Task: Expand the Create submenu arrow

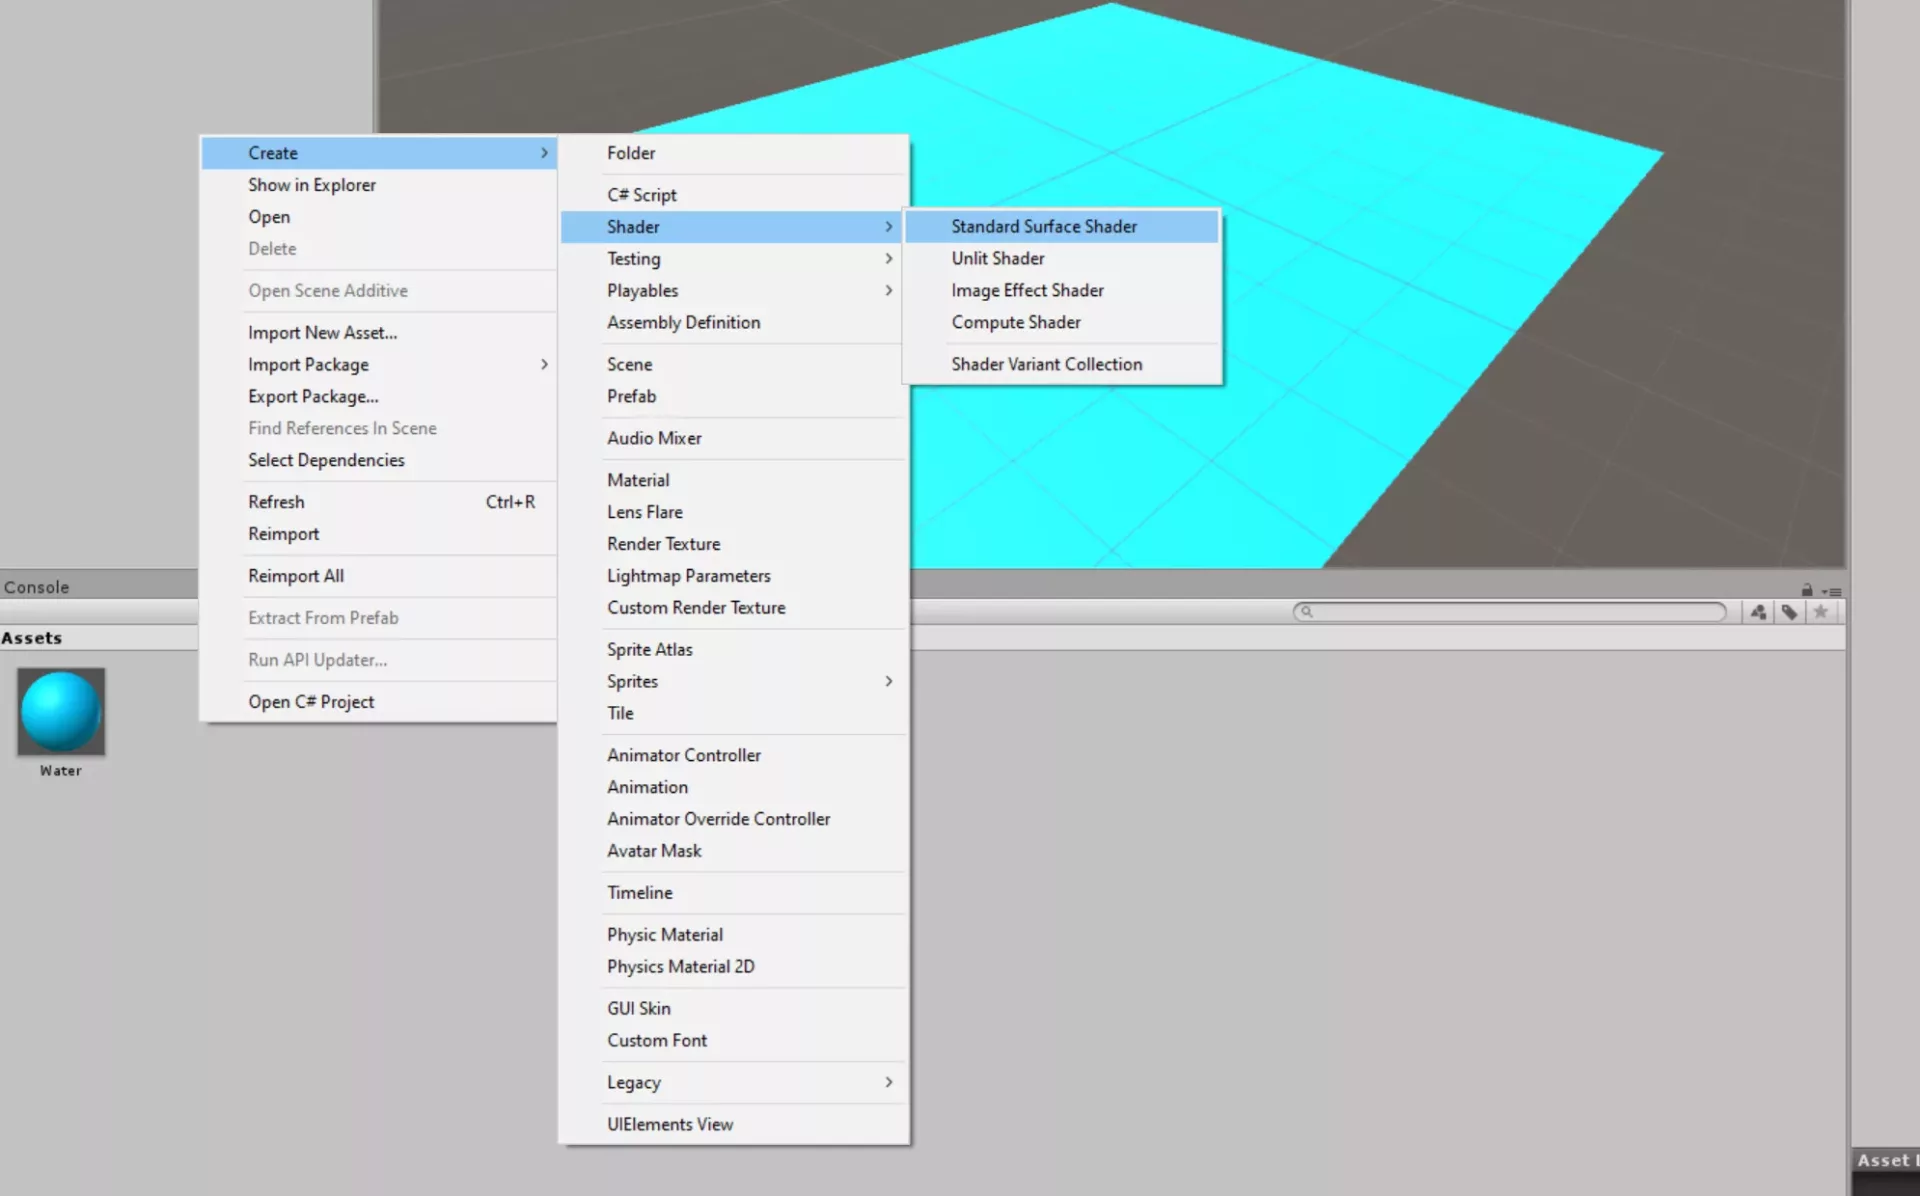Action: [544, 153]
